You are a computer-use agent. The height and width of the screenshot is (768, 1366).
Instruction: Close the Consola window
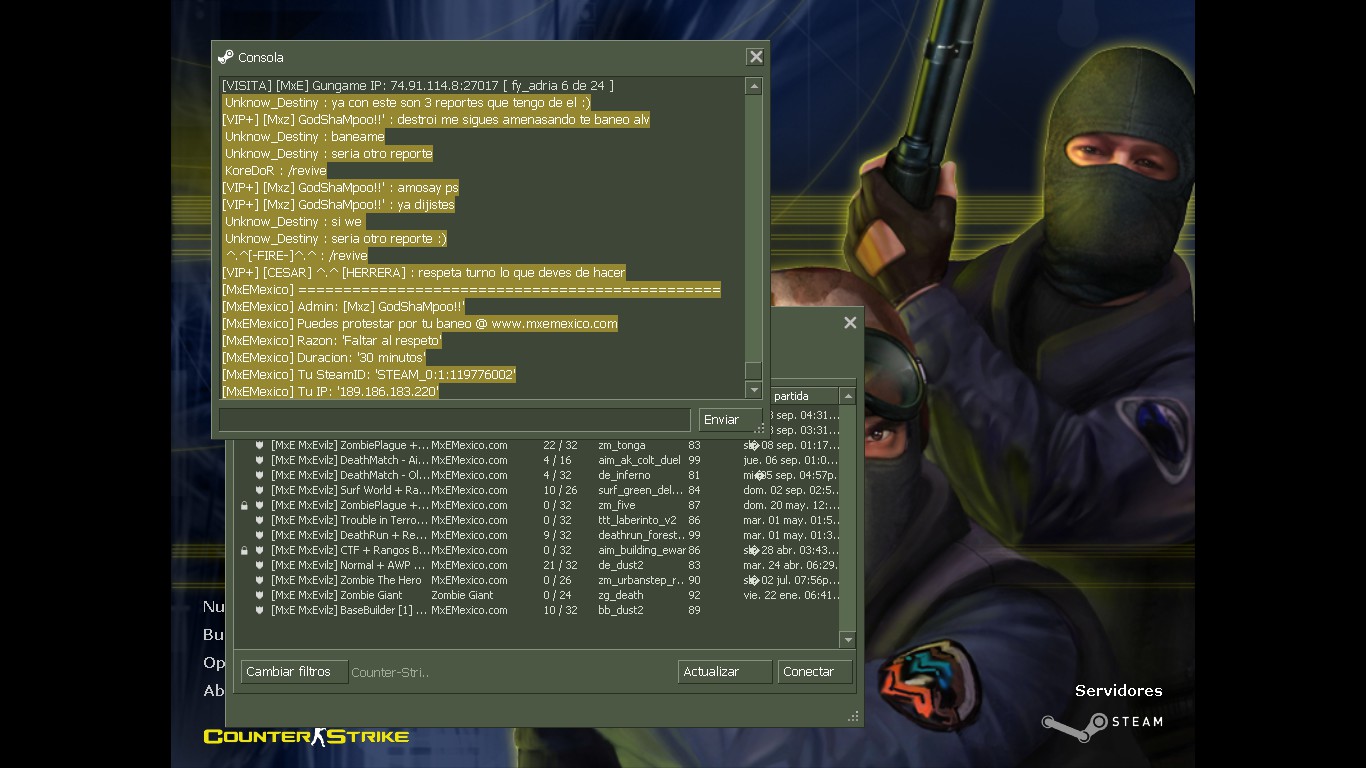click(756, 57)
